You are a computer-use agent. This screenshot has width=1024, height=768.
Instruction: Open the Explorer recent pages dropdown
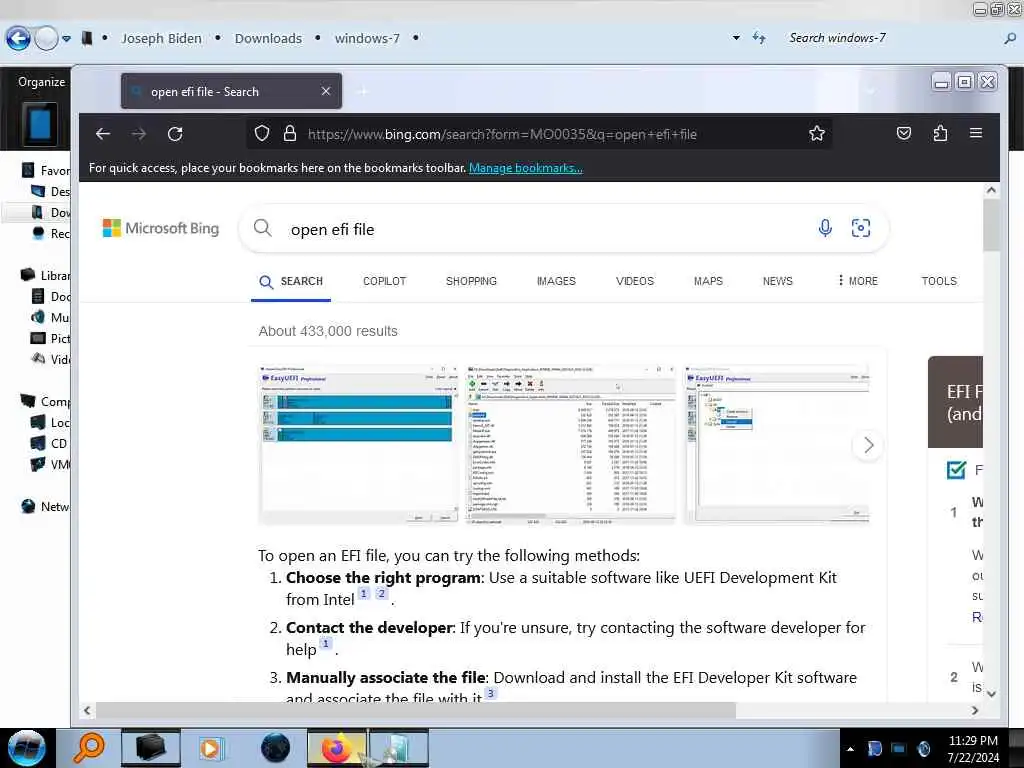click(67, 39)
